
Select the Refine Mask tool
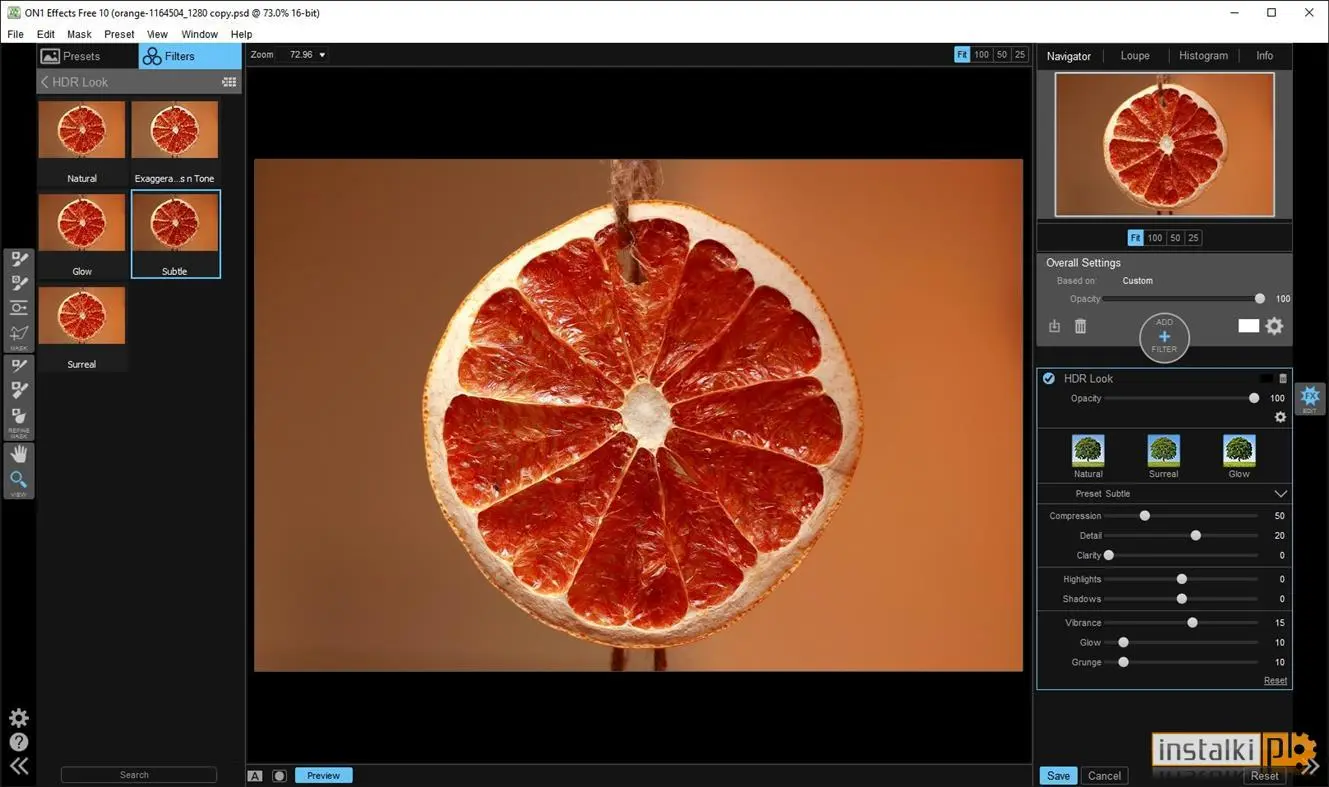[19, 420]
